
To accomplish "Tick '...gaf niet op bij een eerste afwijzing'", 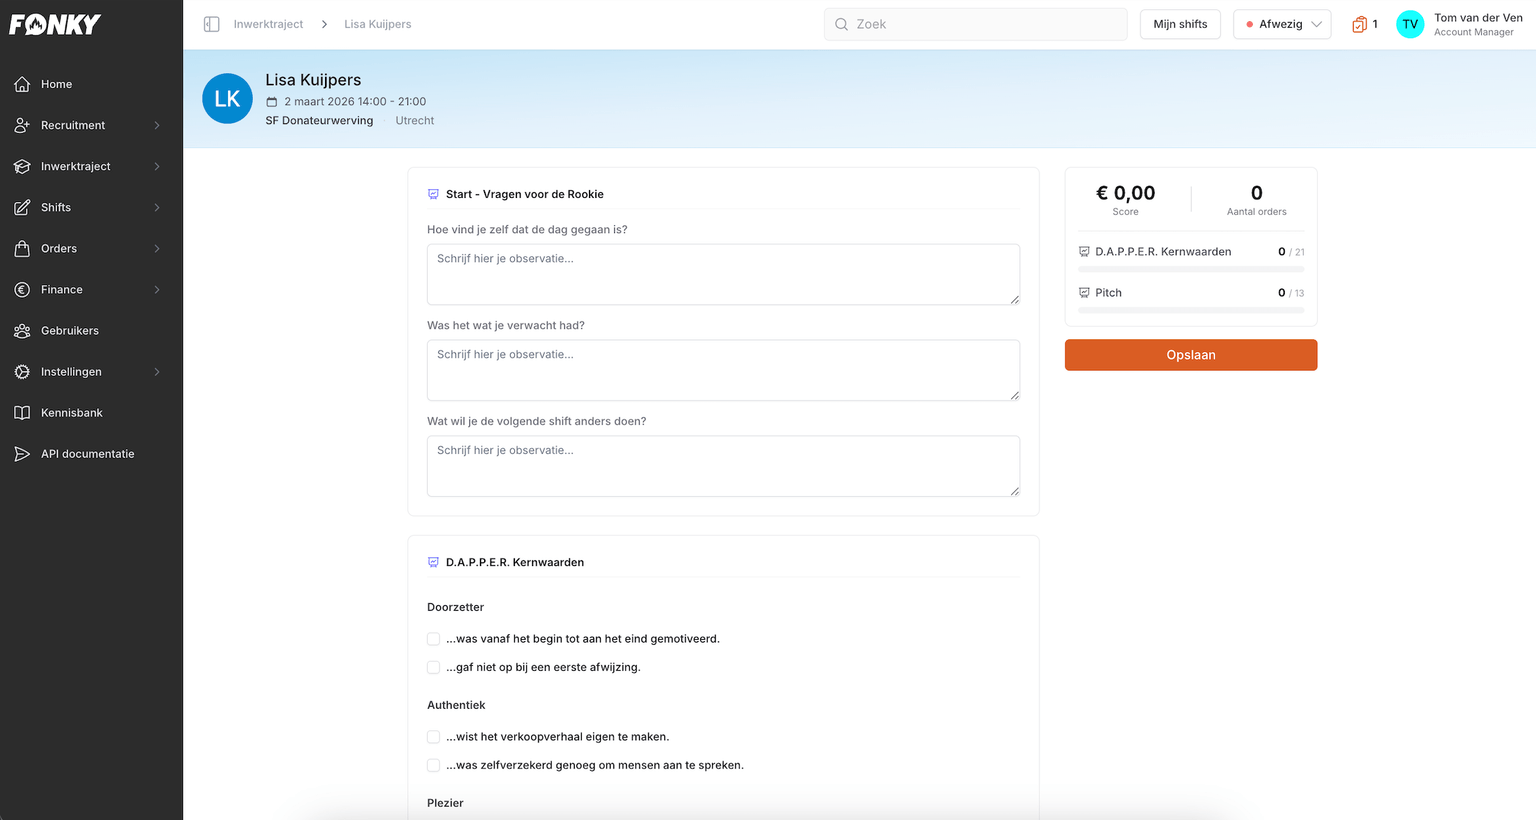I will (x=433, y=668).
